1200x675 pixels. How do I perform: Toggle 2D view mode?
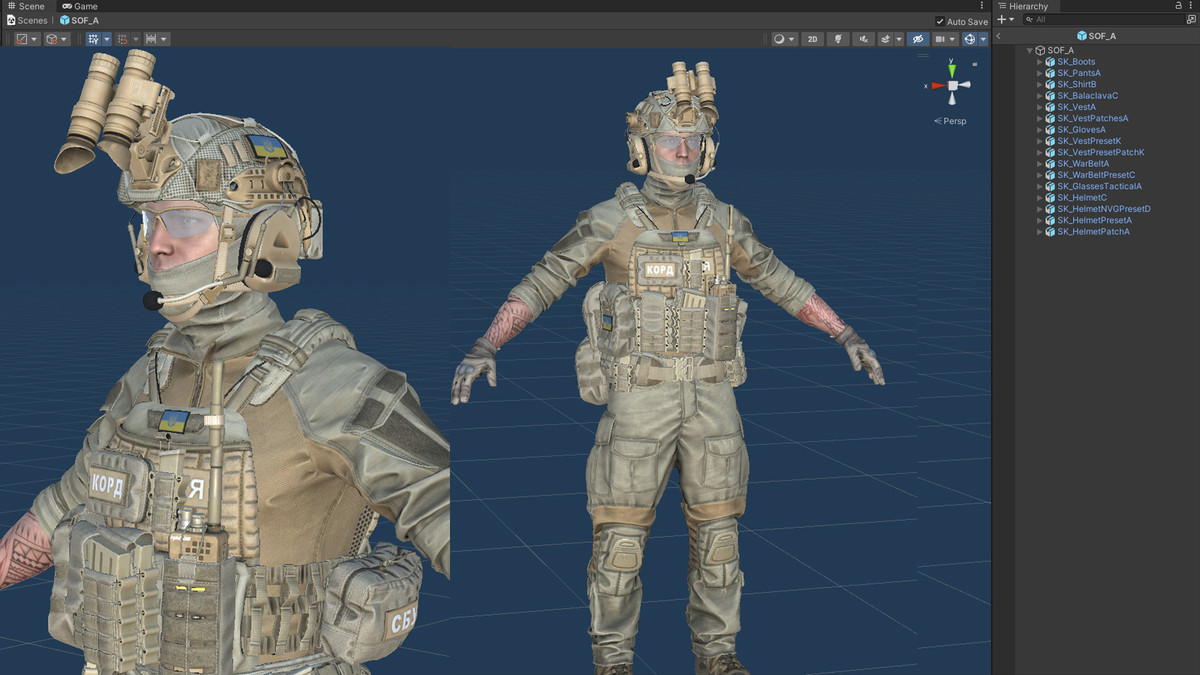(812, 39)
